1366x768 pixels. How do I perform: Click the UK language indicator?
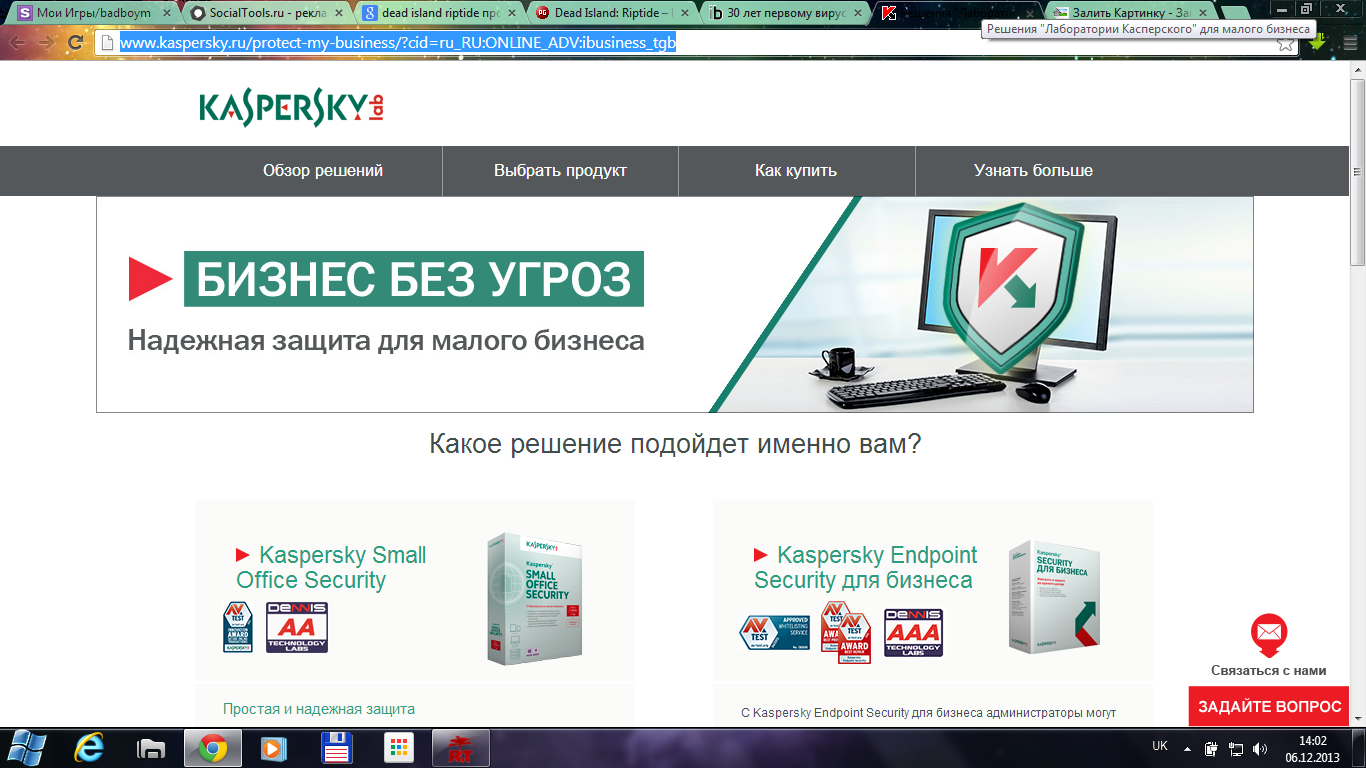pyautogui.click(x=1160, y=746)
